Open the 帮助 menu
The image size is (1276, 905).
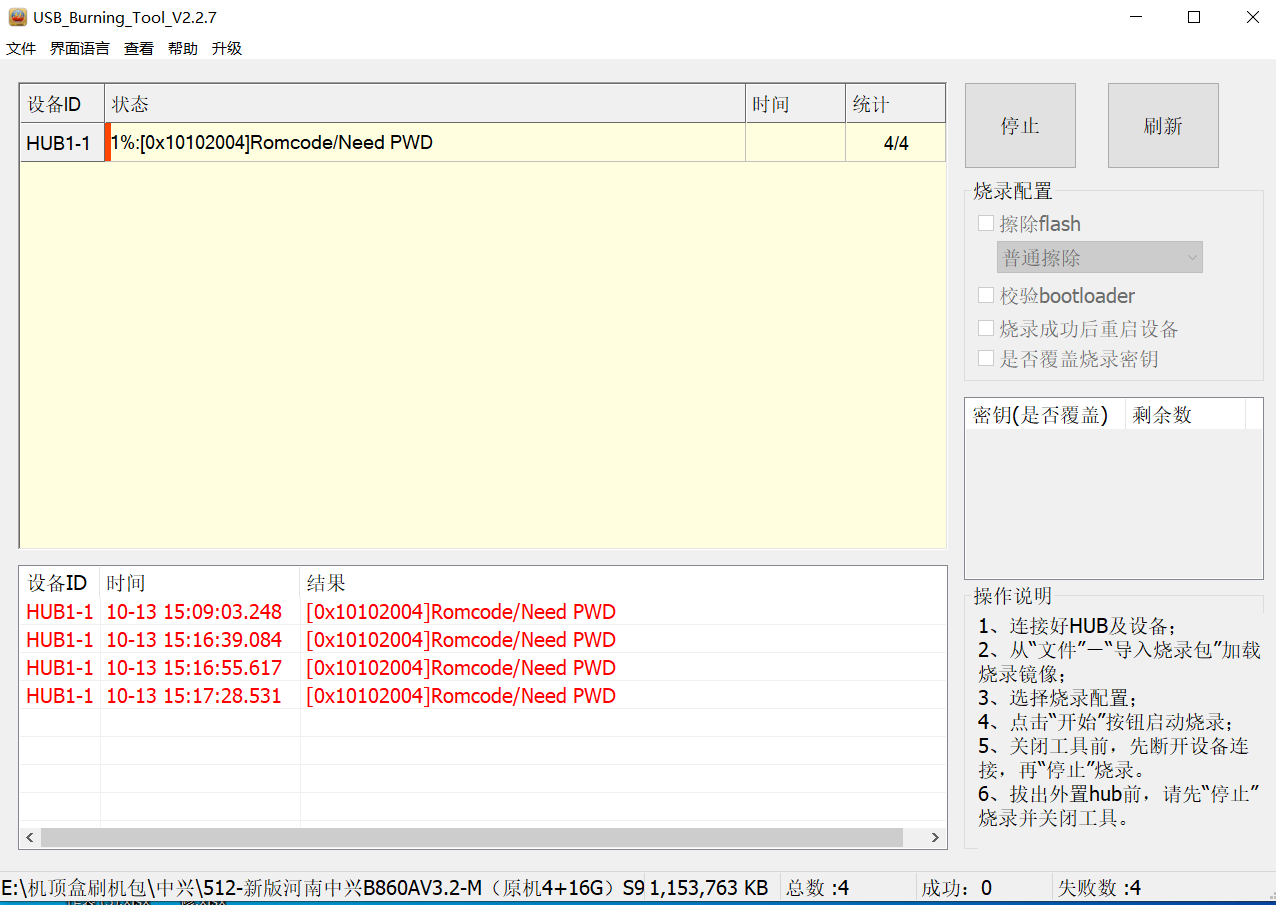[183, 48]
